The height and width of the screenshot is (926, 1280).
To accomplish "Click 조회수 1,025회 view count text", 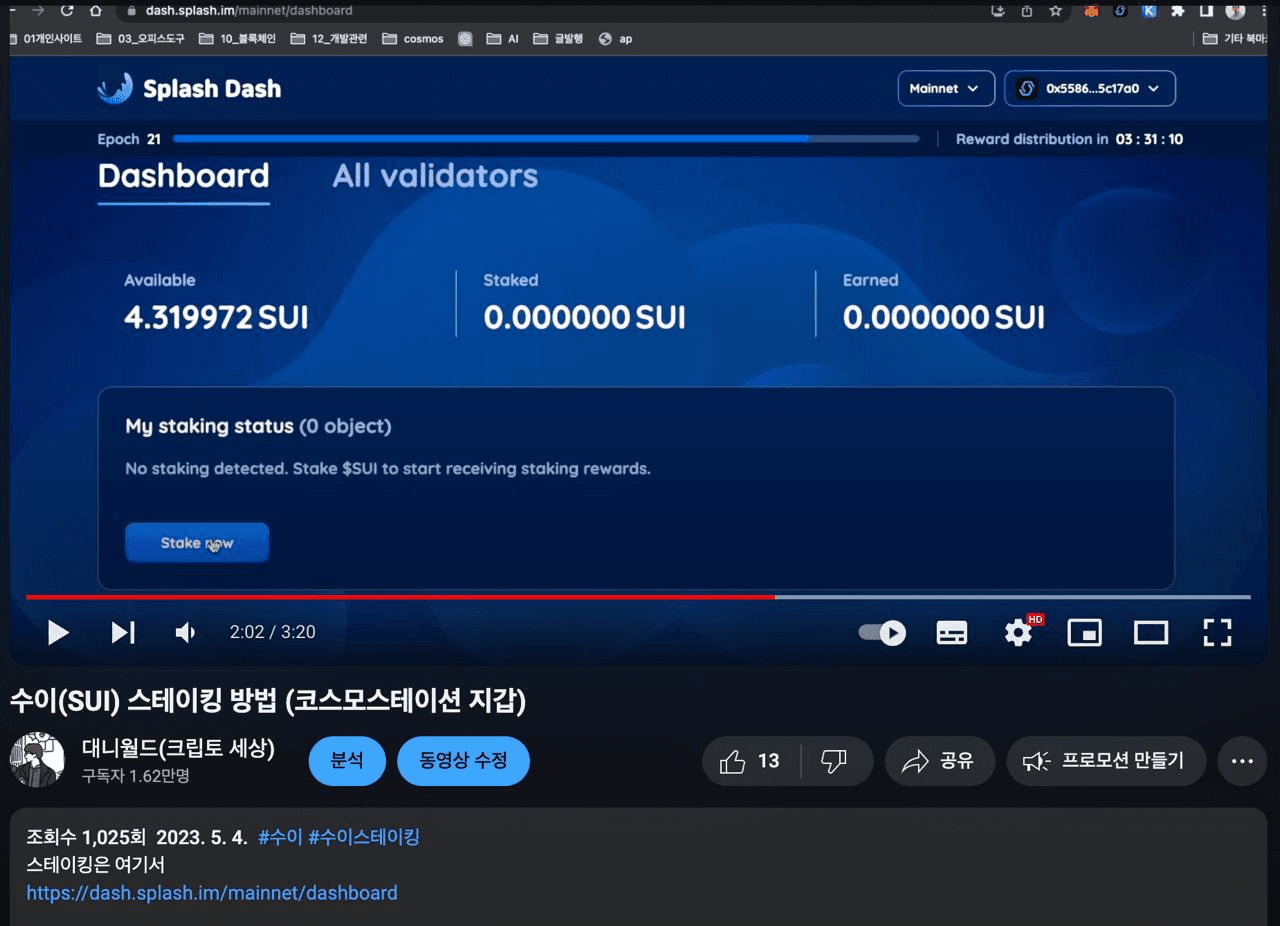I will tap(86, 837).
